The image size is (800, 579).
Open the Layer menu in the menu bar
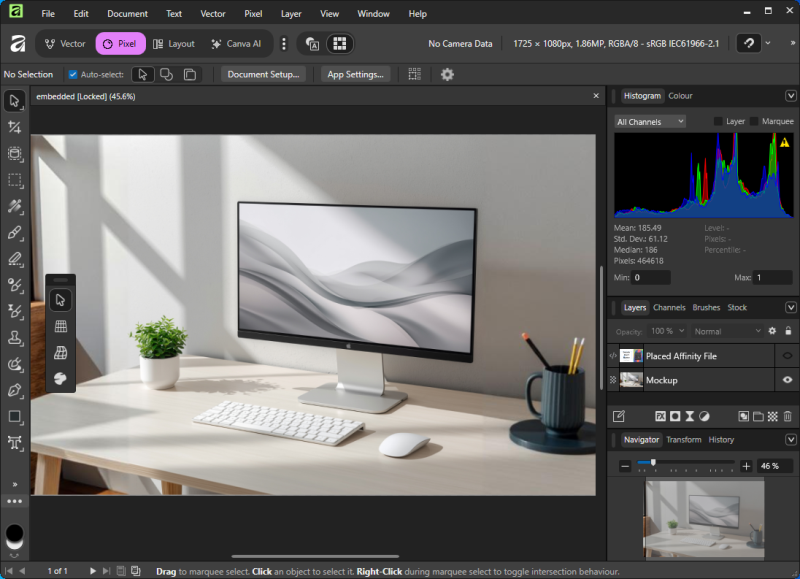click(291, 14)
